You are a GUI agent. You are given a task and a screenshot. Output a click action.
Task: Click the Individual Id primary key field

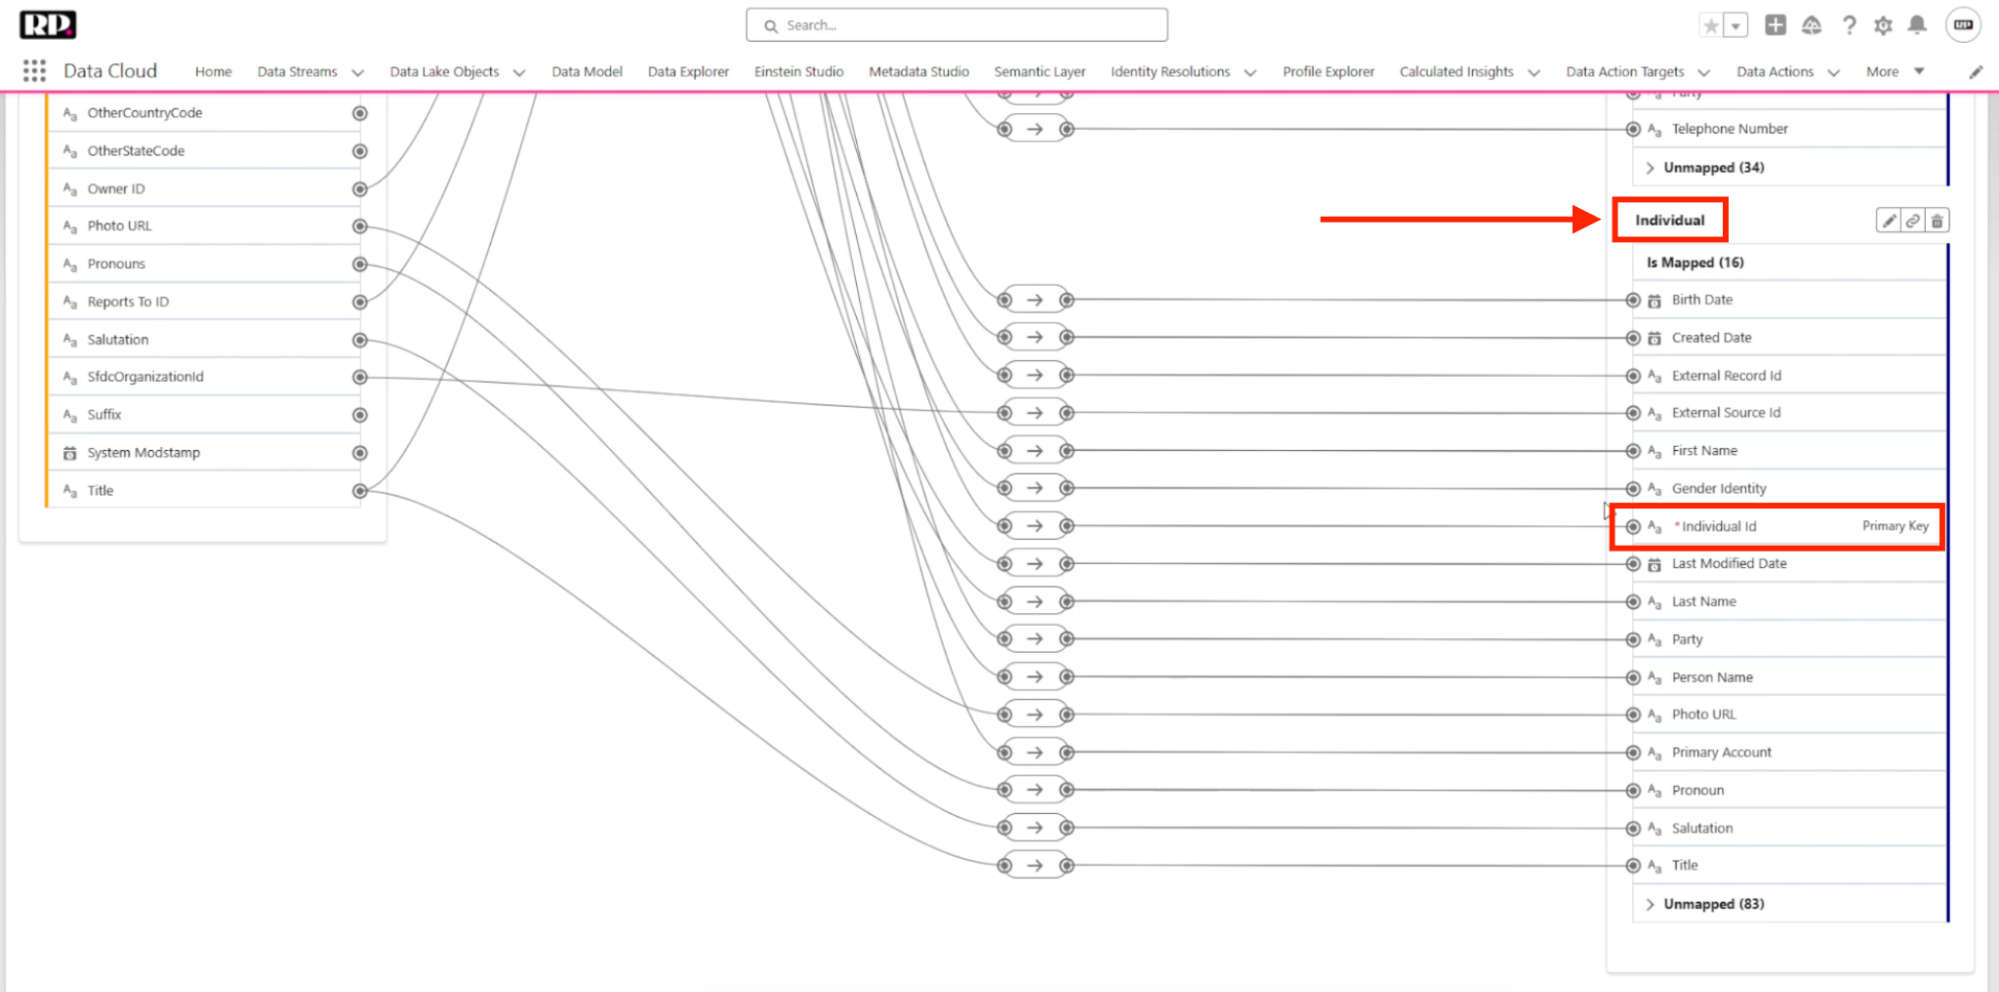(x=1718, y=527)
